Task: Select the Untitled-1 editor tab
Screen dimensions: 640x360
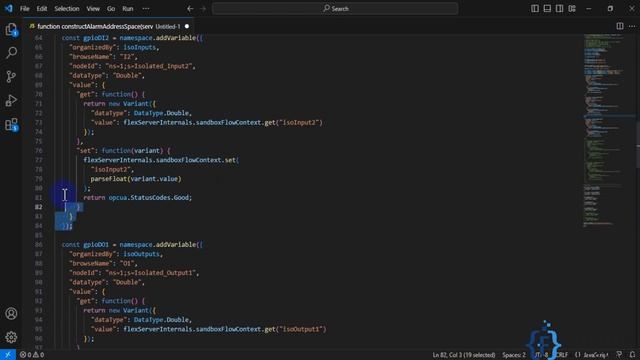Action: [x=109, y=26]
